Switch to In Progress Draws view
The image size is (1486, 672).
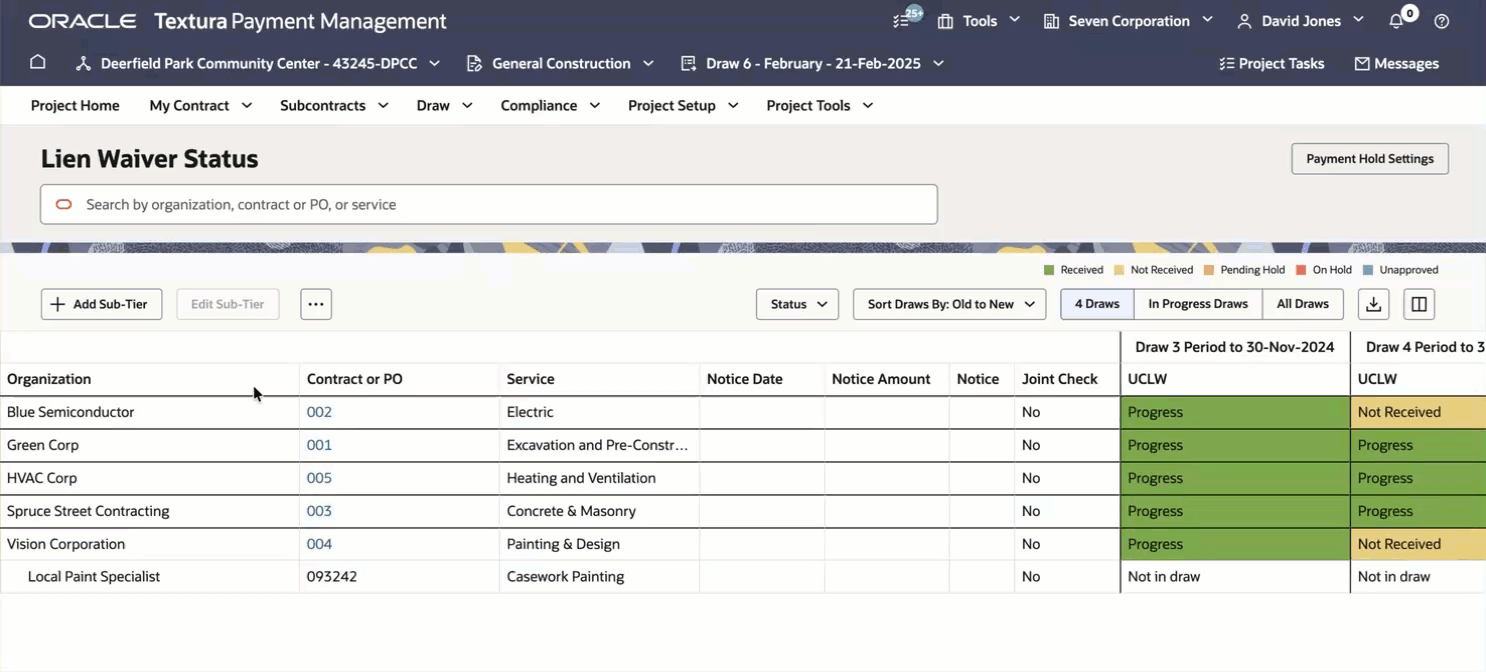1198,304
